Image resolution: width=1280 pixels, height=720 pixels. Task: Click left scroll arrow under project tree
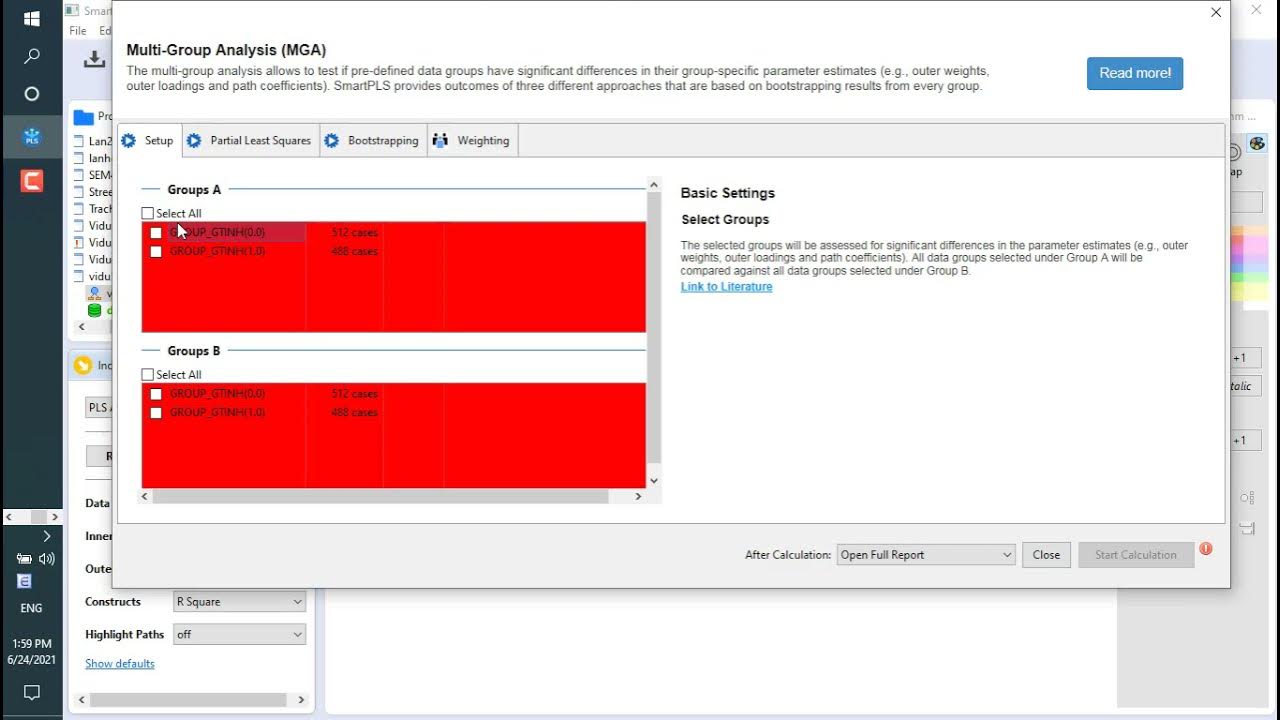[x=82, y=327]
